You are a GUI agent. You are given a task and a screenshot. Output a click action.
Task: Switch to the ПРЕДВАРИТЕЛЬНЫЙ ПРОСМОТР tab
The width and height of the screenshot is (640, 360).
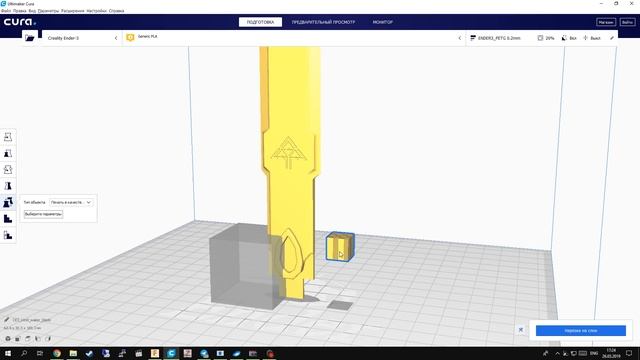(323, 22)
